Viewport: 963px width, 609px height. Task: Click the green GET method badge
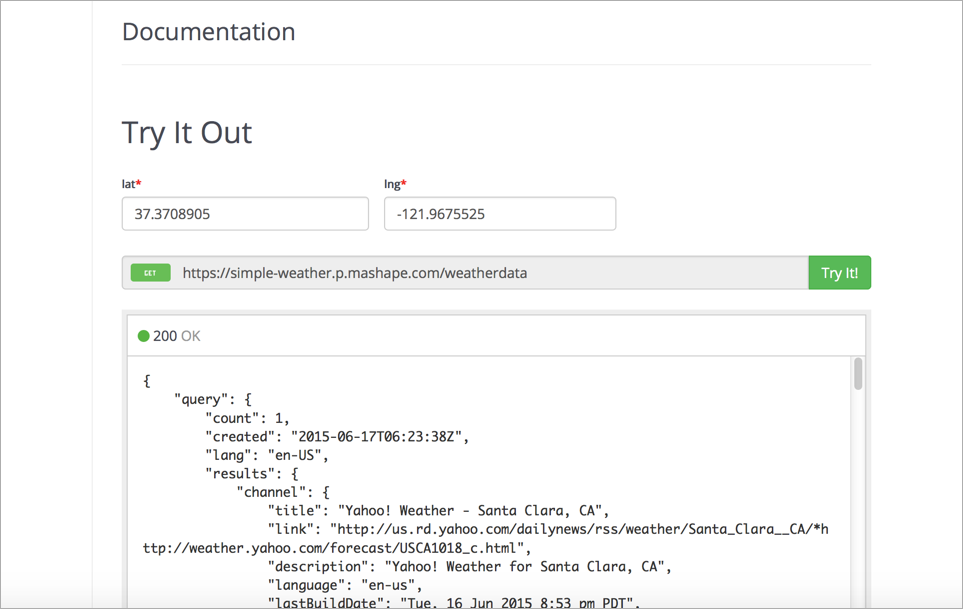149,271
